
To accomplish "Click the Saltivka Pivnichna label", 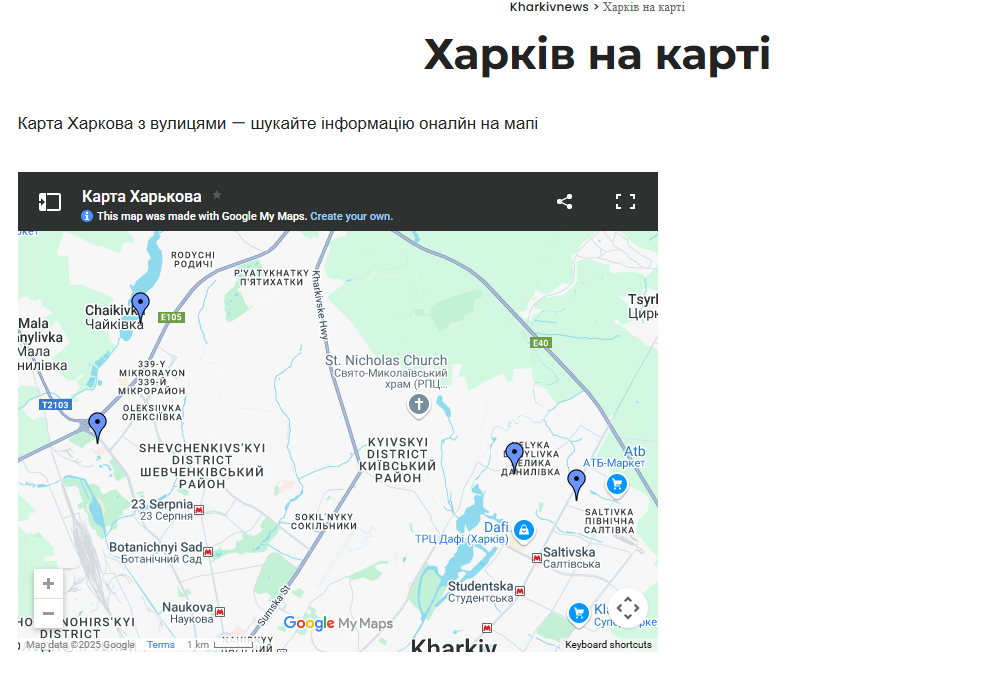I will 609,521.
